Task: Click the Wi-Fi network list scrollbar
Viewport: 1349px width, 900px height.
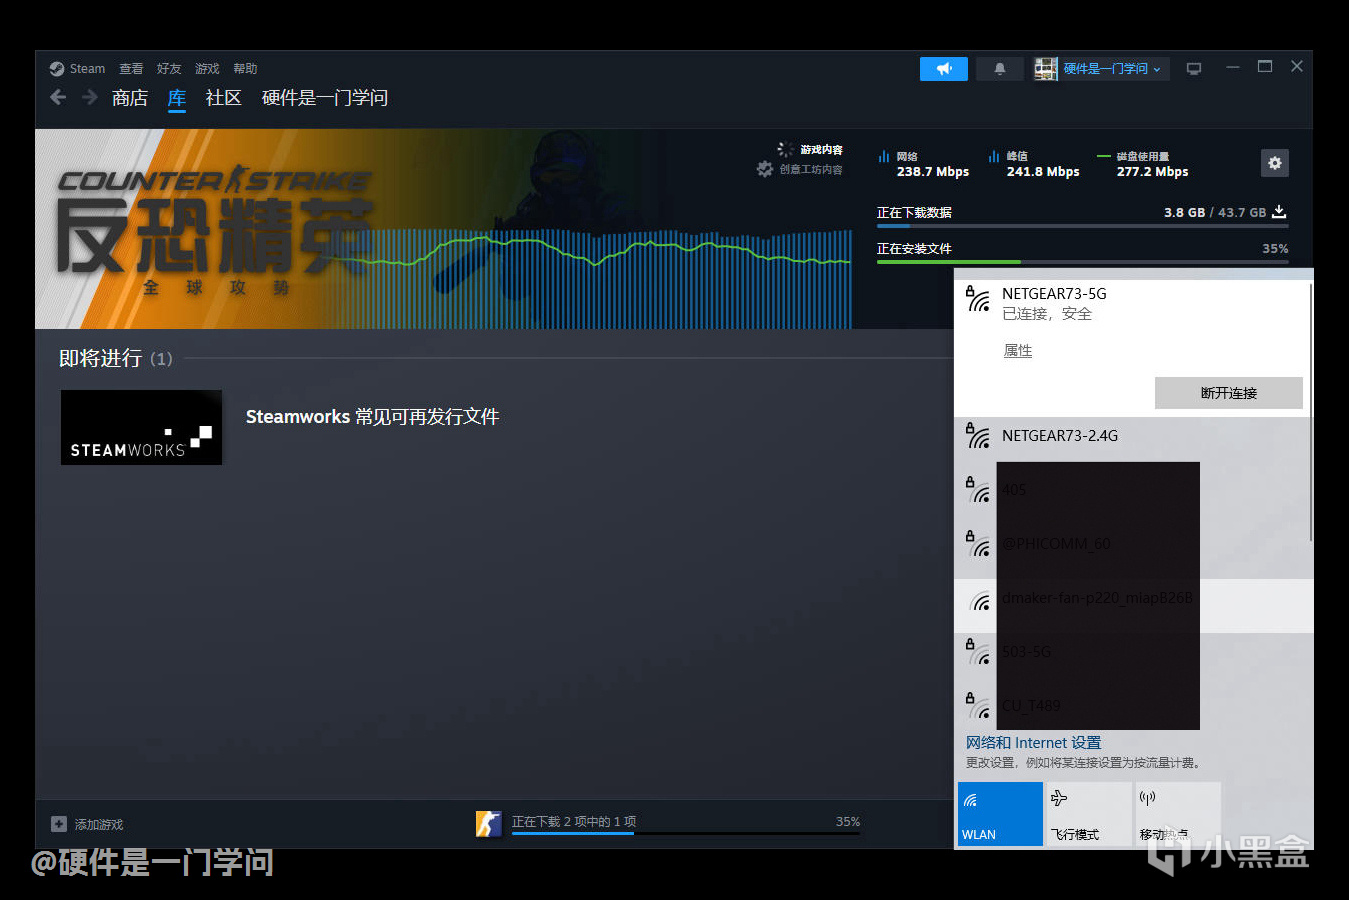Action: click(x=1310, y=412)
